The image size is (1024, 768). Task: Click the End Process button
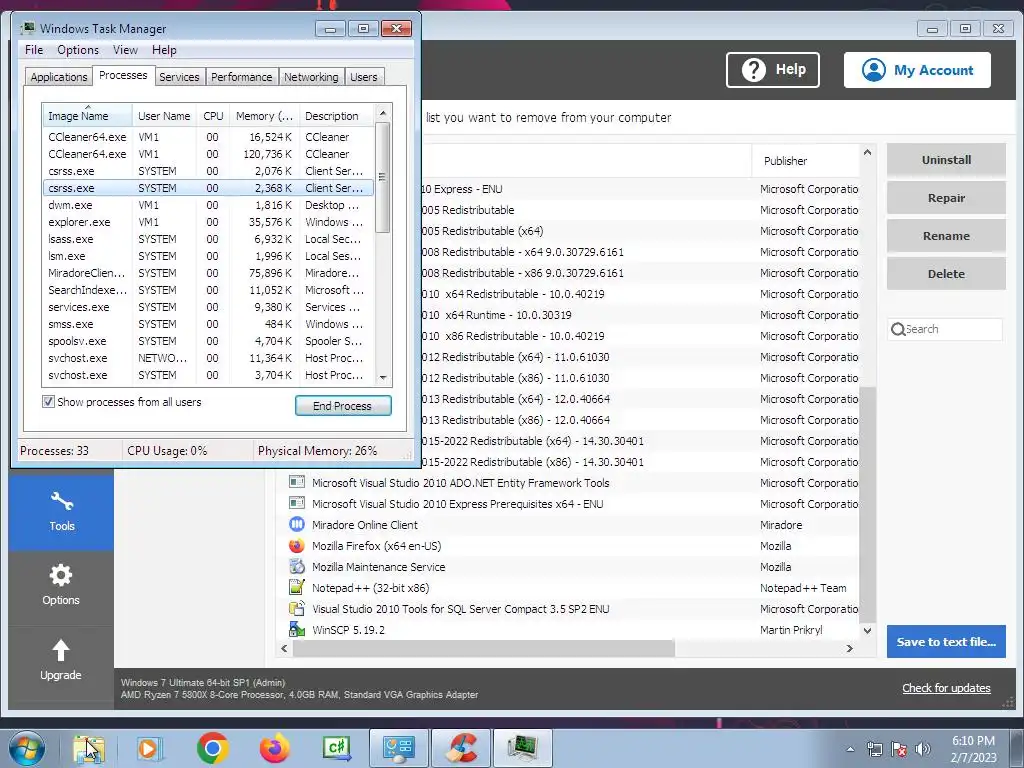click(x=343, y=406)
